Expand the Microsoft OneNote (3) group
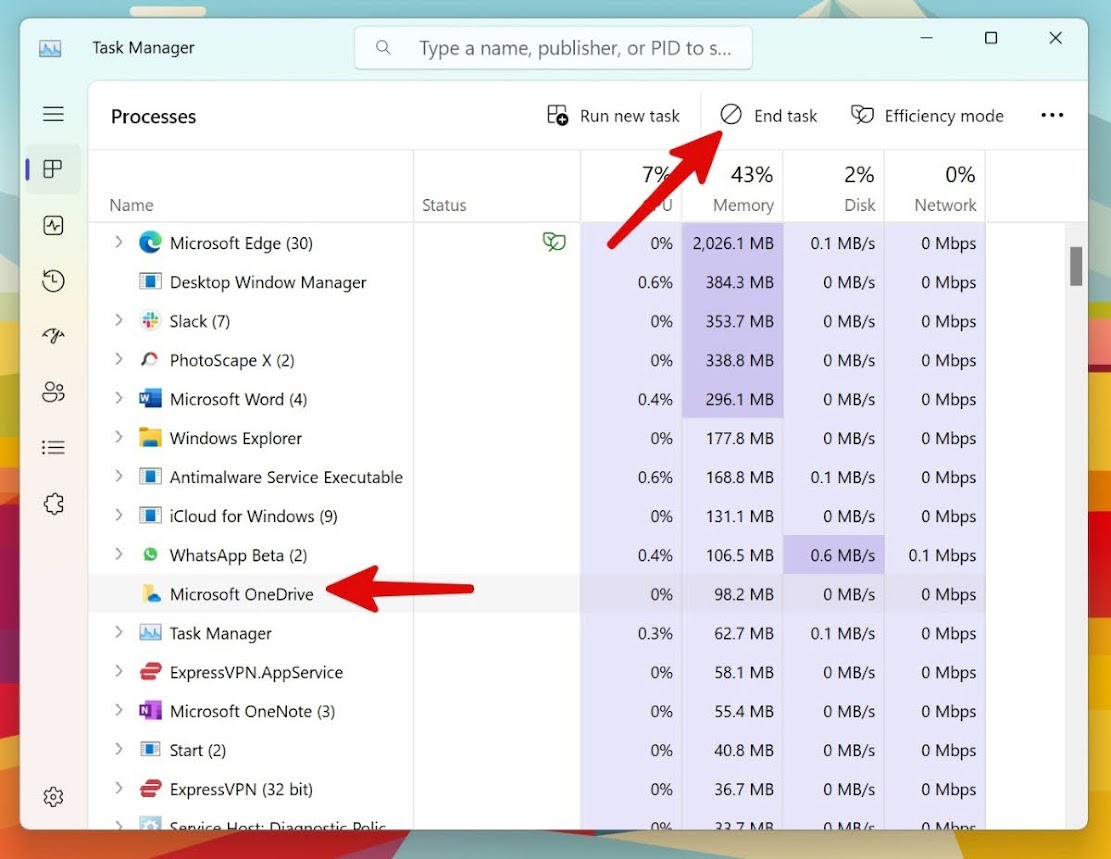Viewport: 1111px width, 859px height. tap(118, 709)
